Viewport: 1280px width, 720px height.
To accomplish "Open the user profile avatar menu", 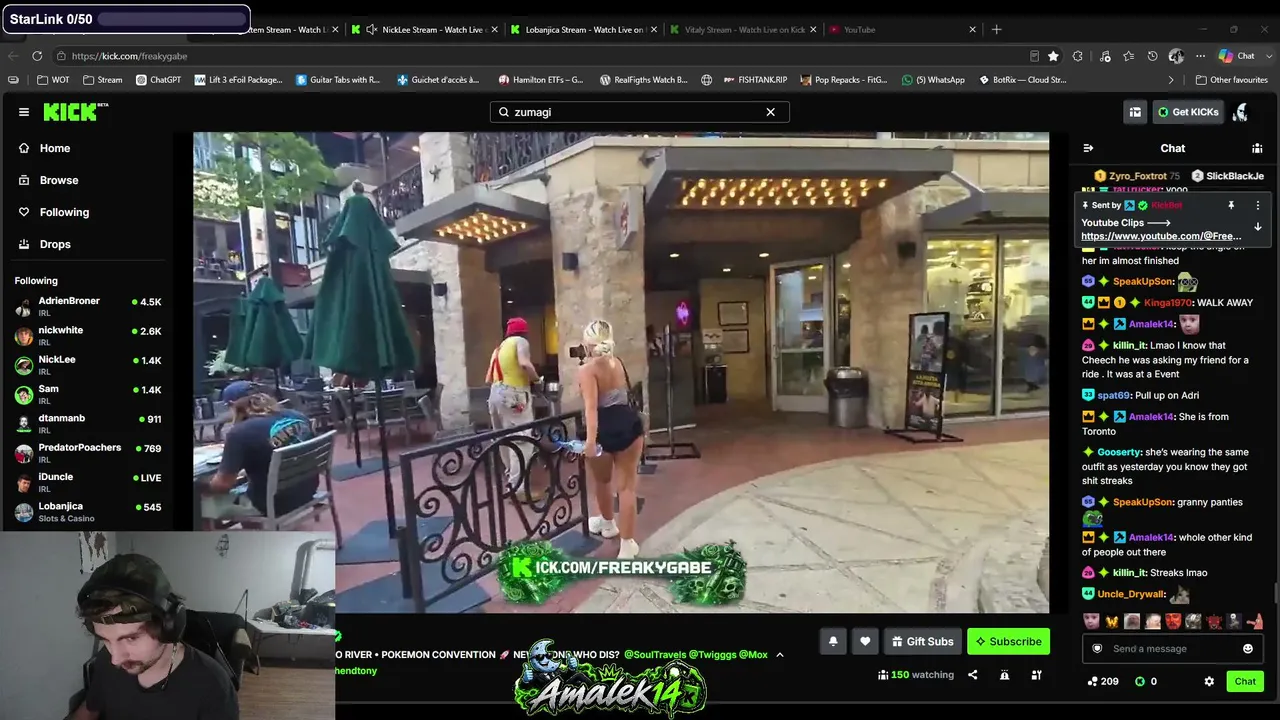I will point(1241,112).
